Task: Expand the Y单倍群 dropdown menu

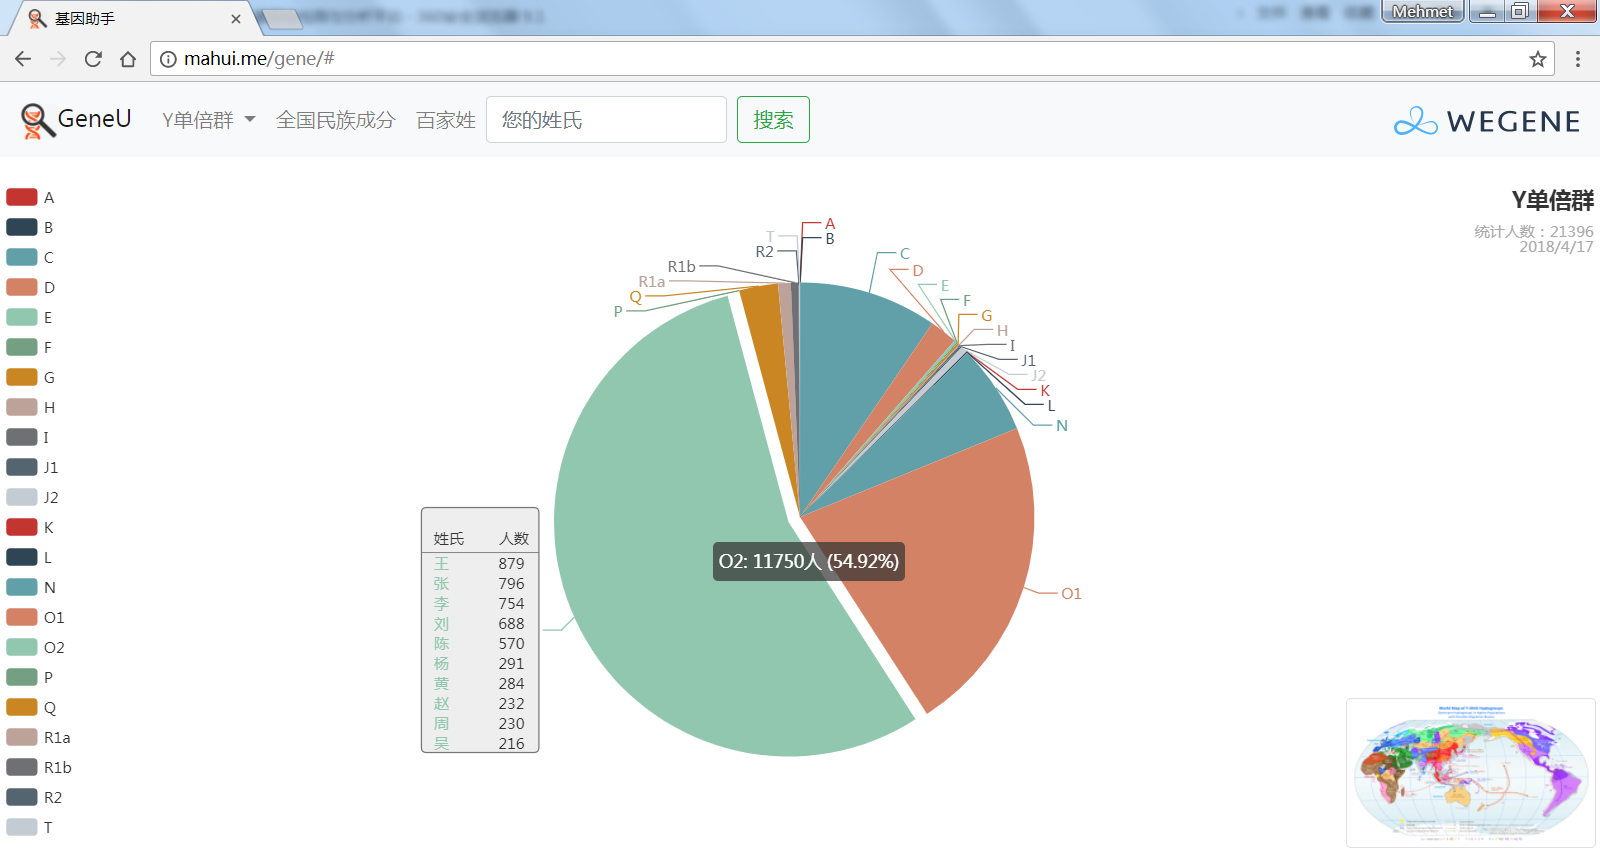Action: pyautogui.click(x=209, y=120)
